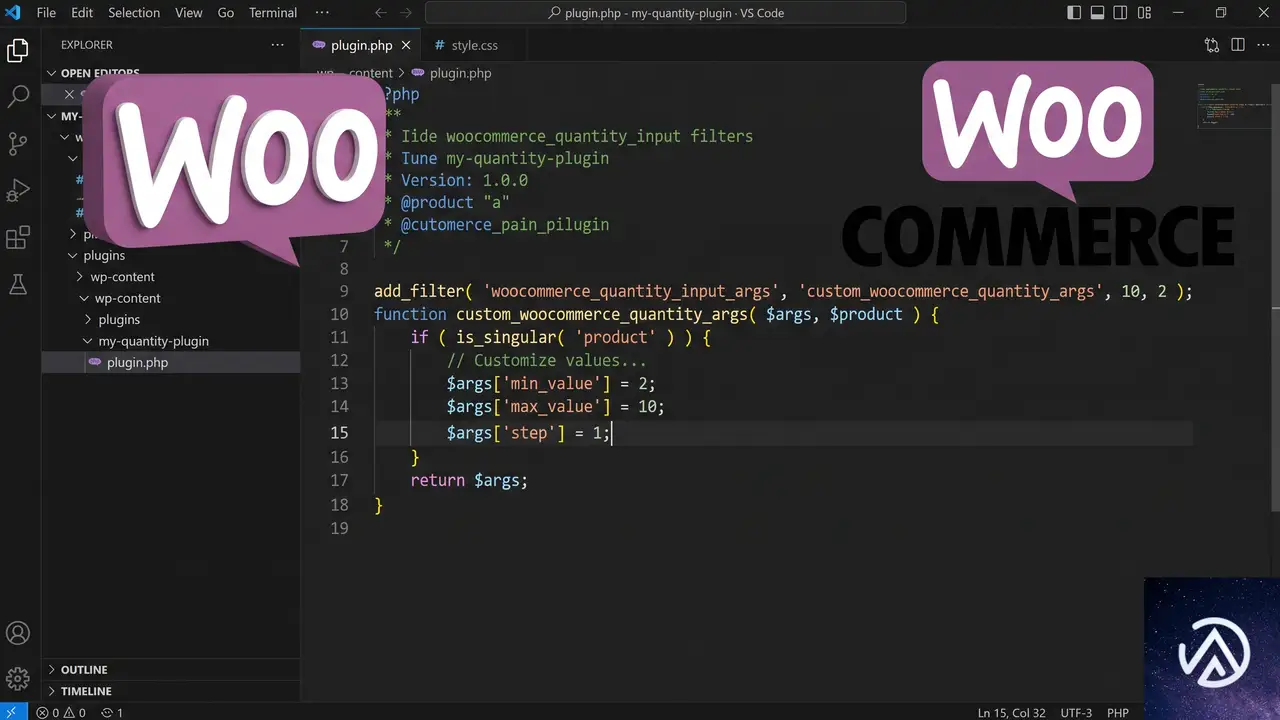
Task: Open the Explorer view in the activity bar
Action: pyautogui.click(x=18, y=51)
